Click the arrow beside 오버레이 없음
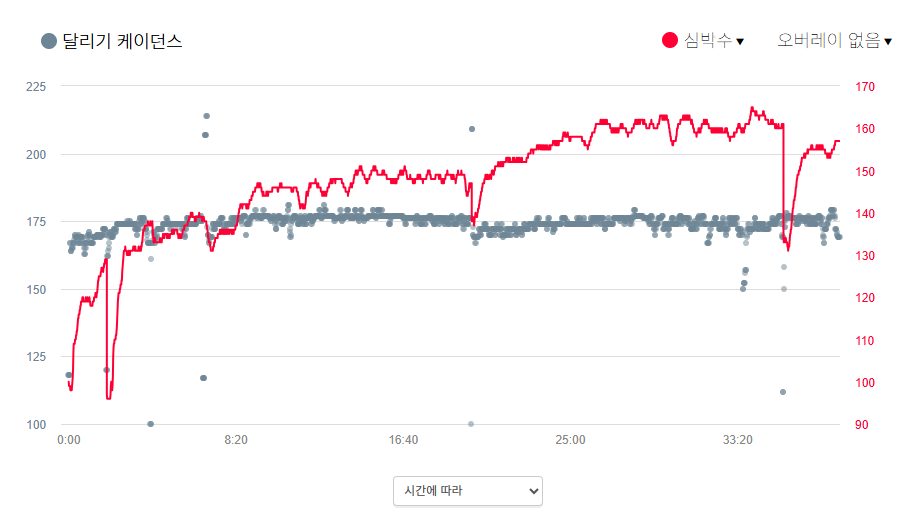The image size is (914, 524). tap(888, 42)
